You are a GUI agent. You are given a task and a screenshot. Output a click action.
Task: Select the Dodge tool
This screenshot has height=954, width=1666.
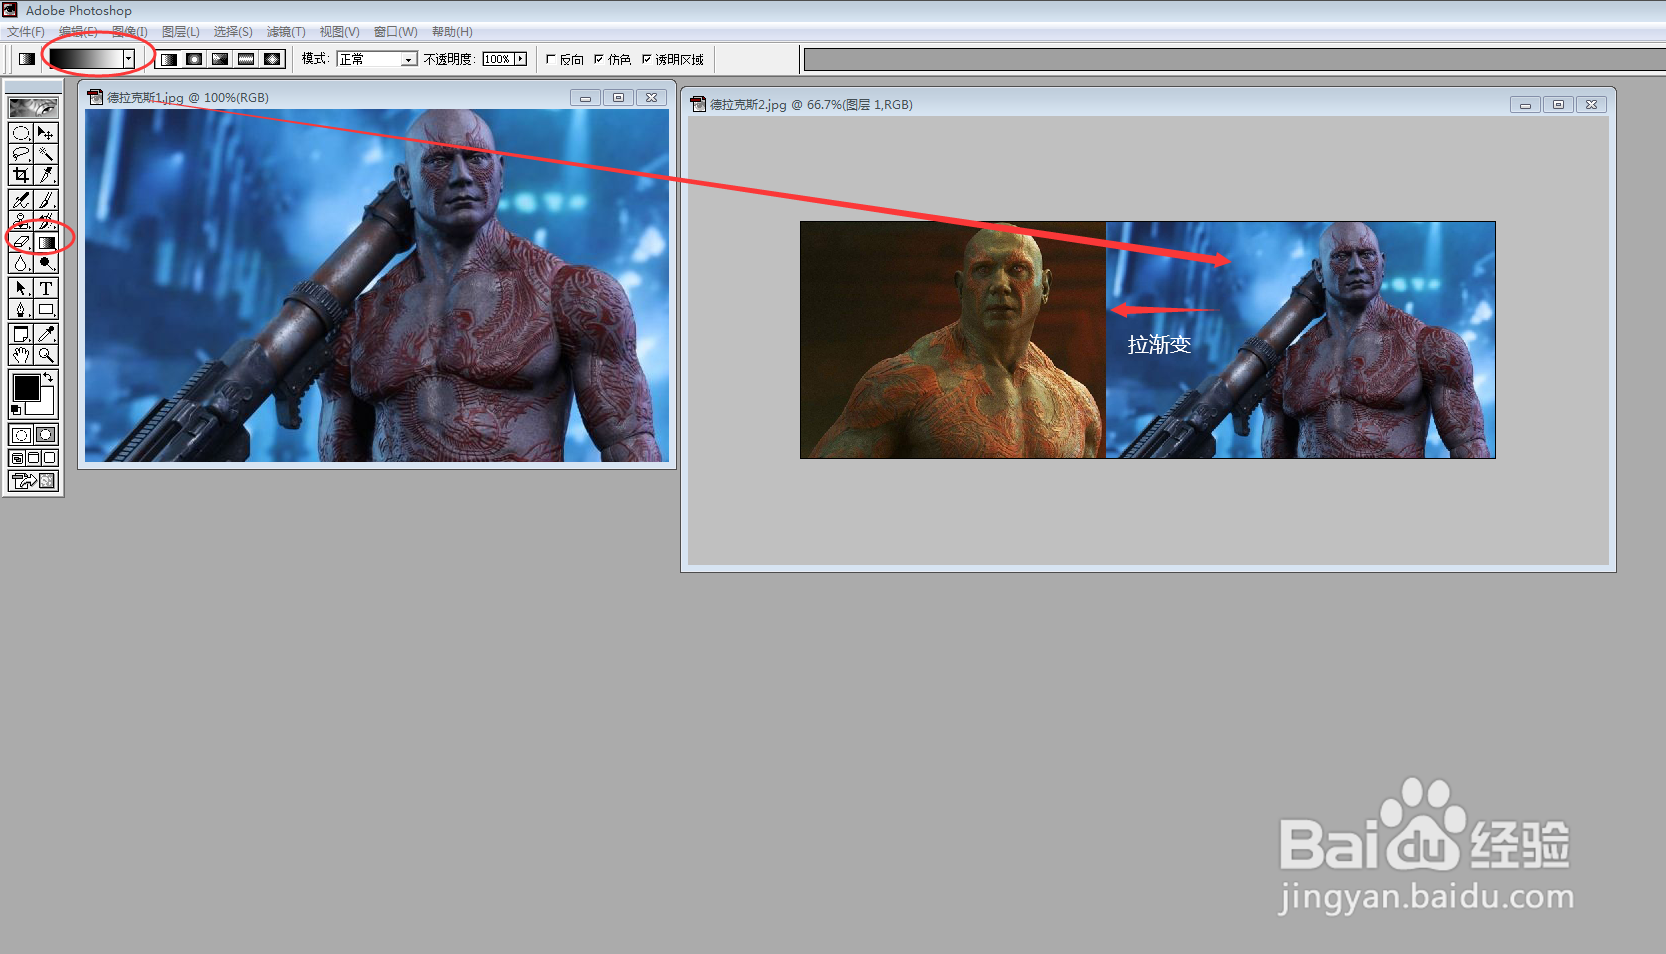pos(46,263)
